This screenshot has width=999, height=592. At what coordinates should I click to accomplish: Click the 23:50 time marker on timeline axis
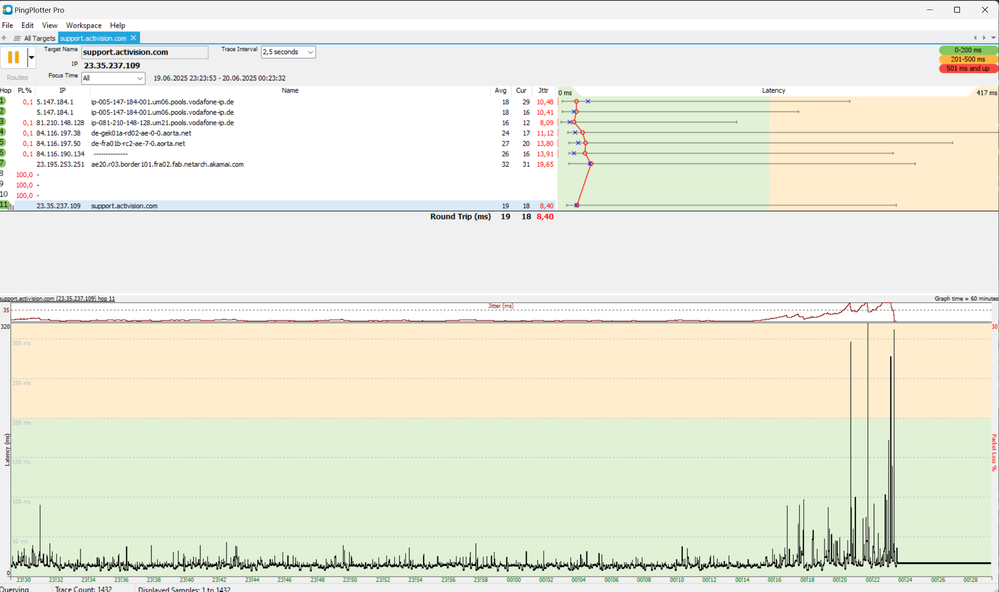pyautogui.click(x=350, y=580)
